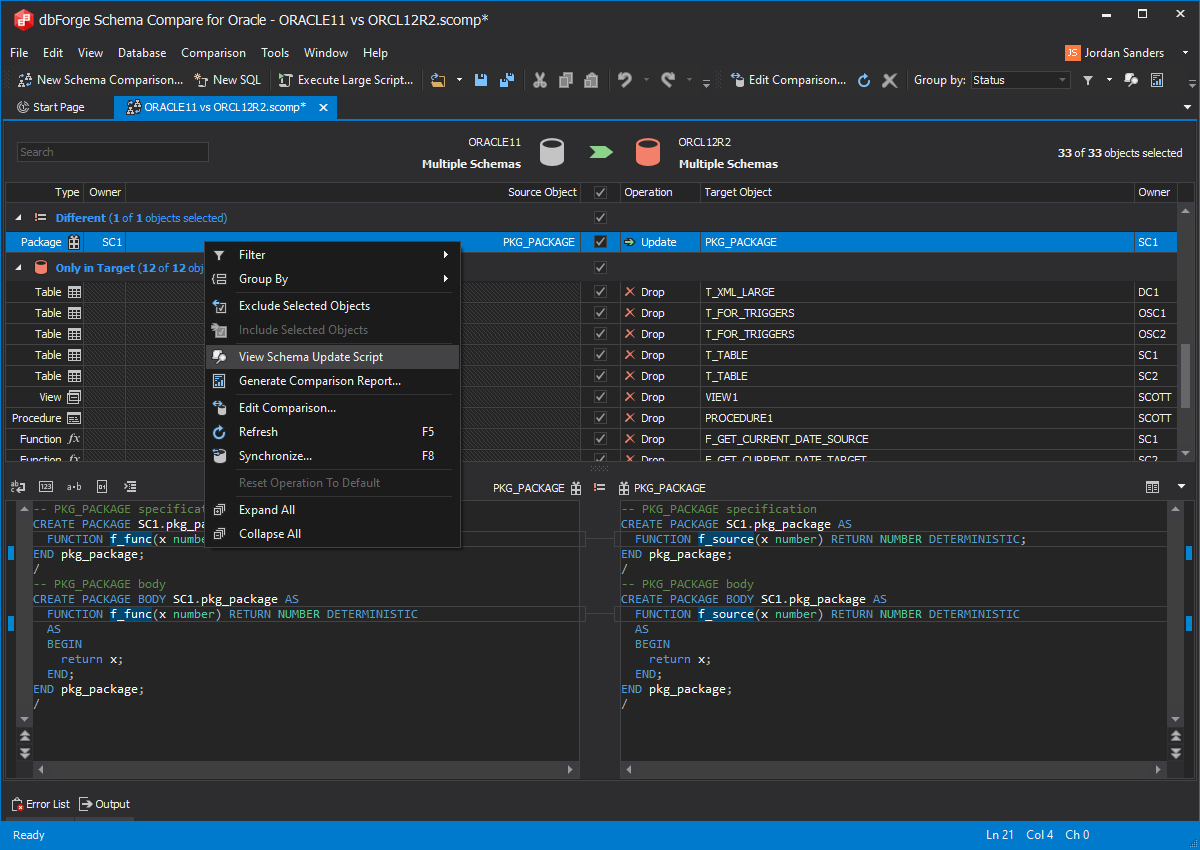
Task: Click the Cut scissors icon
Action: coord(540,80)
